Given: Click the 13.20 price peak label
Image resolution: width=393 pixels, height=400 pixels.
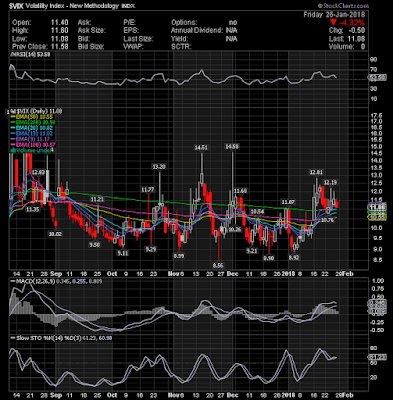Looking at the screenshot, I should [159, 166].
